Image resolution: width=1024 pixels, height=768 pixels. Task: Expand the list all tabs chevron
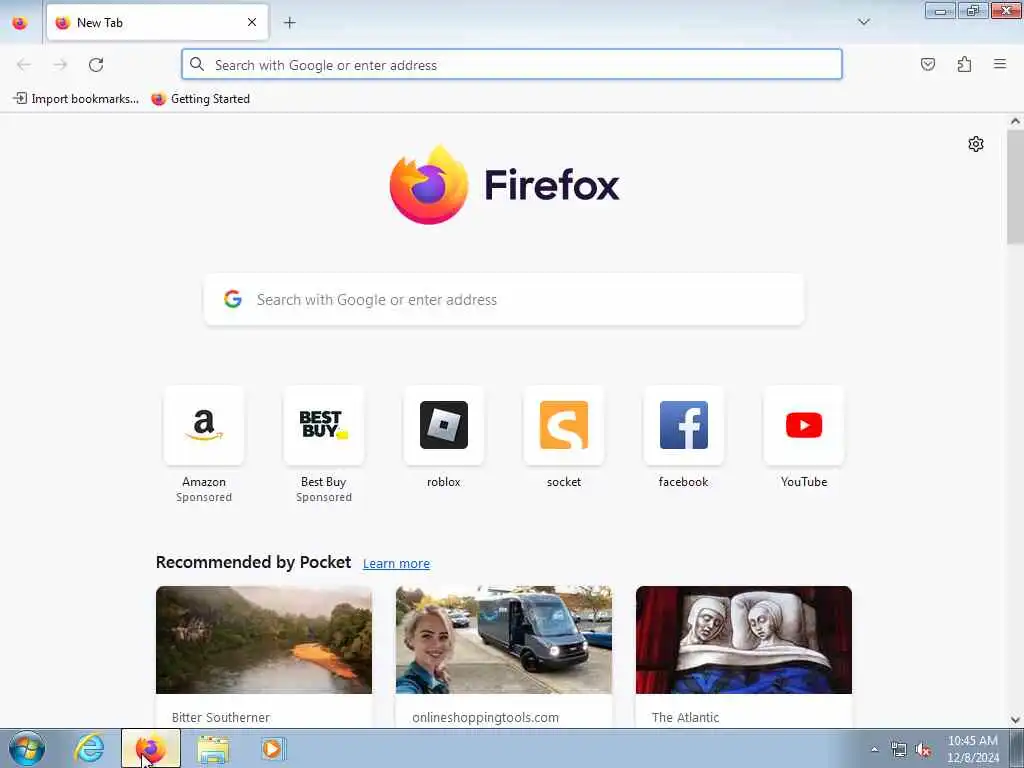863,22
